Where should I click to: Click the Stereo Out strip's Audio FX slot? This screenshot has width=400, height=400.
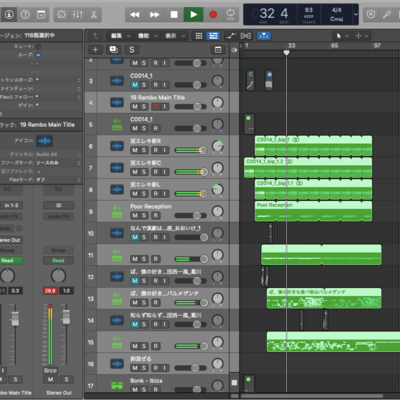point(58,216)
